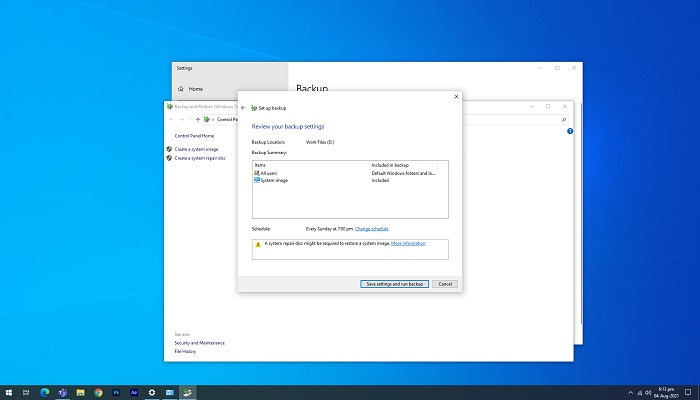Click Save settings and run backup
700x400 pixels.
394,284
